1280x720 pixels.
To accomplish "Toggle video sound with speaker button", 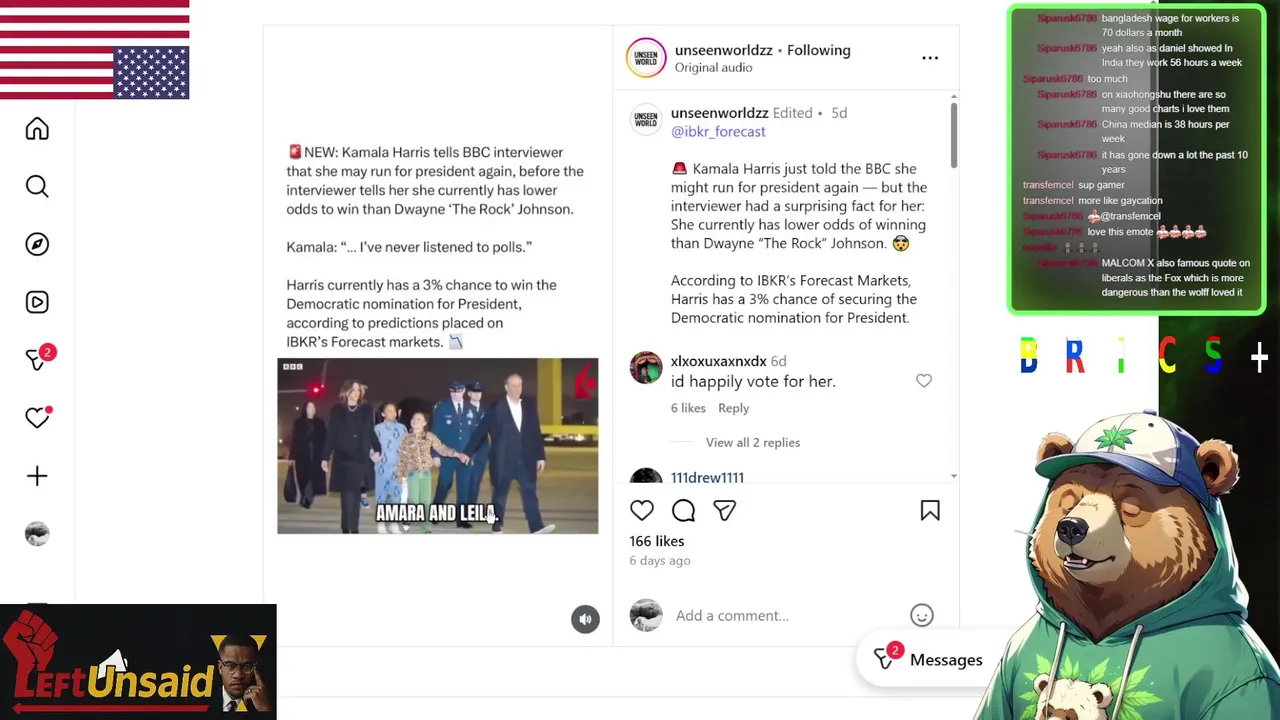I will click(585, 619).
